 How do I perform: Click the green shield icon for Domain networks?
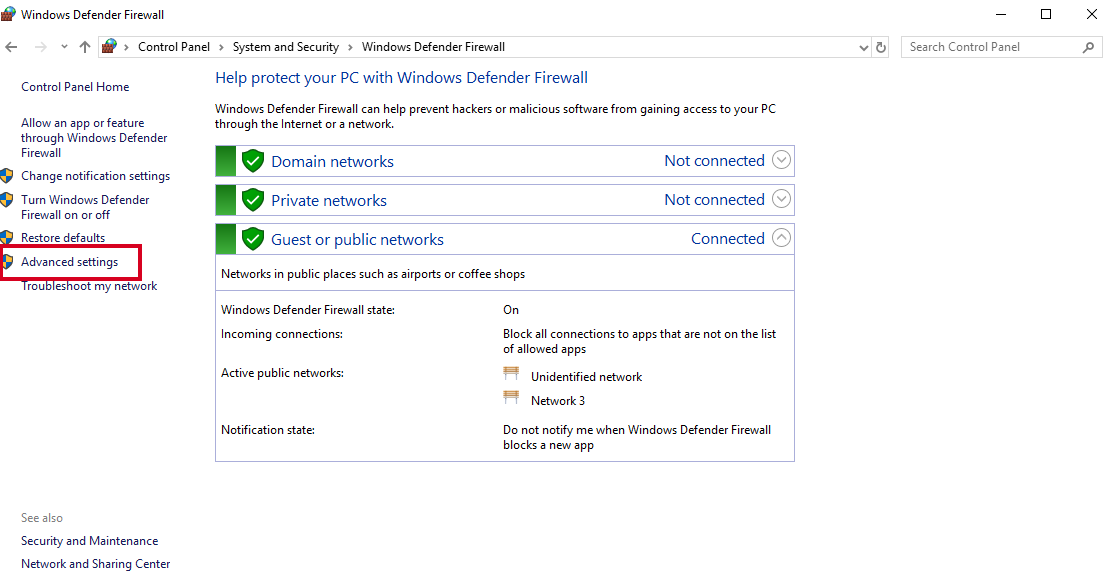(253, 160)
